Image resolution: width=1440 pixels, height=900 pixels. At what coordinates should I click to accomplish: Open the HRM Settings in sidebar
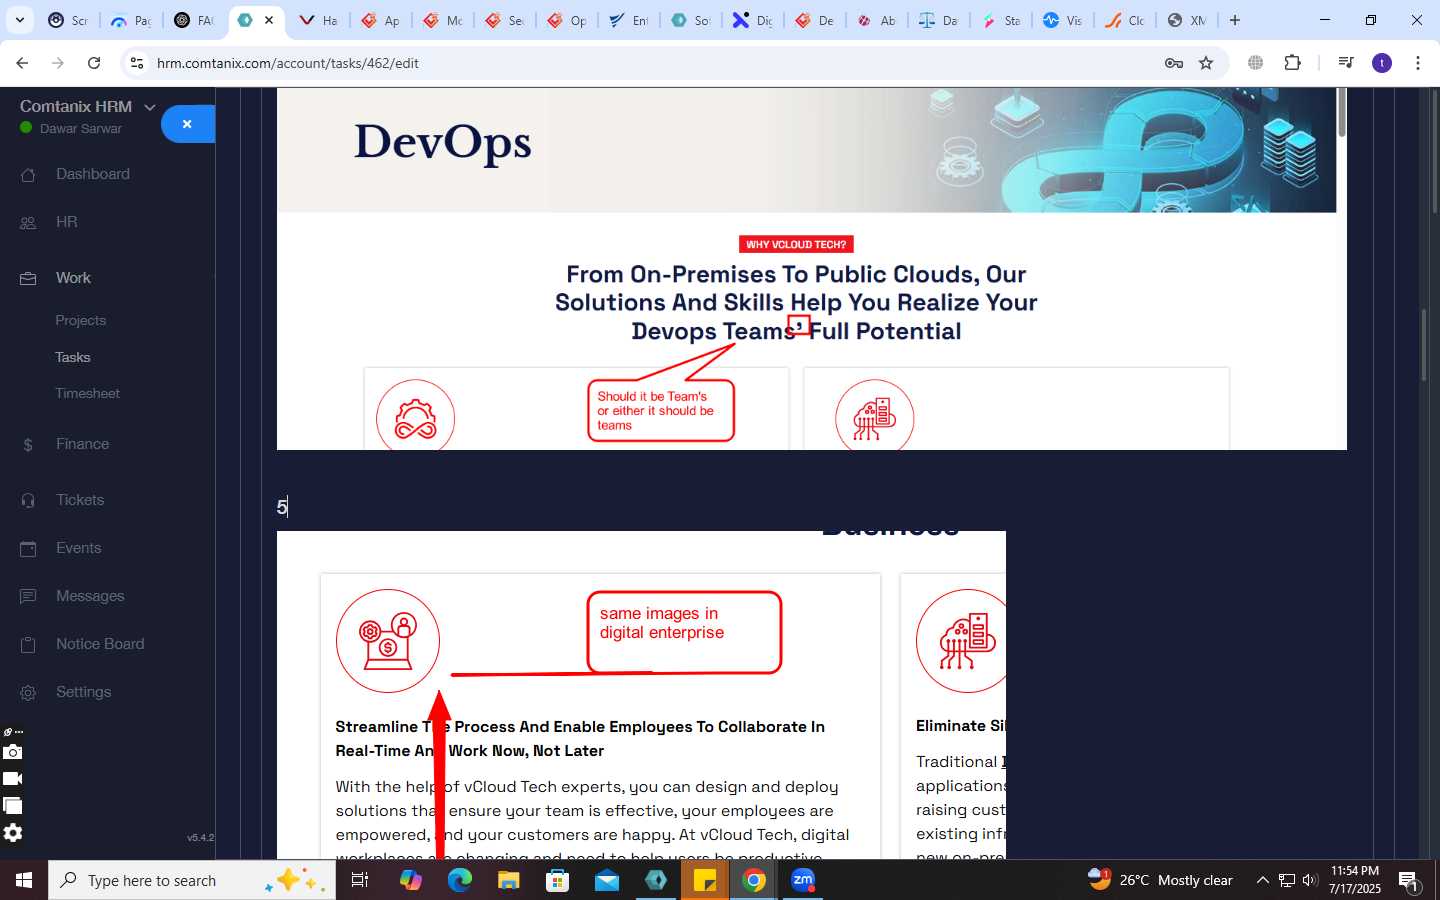coord(83,692)
